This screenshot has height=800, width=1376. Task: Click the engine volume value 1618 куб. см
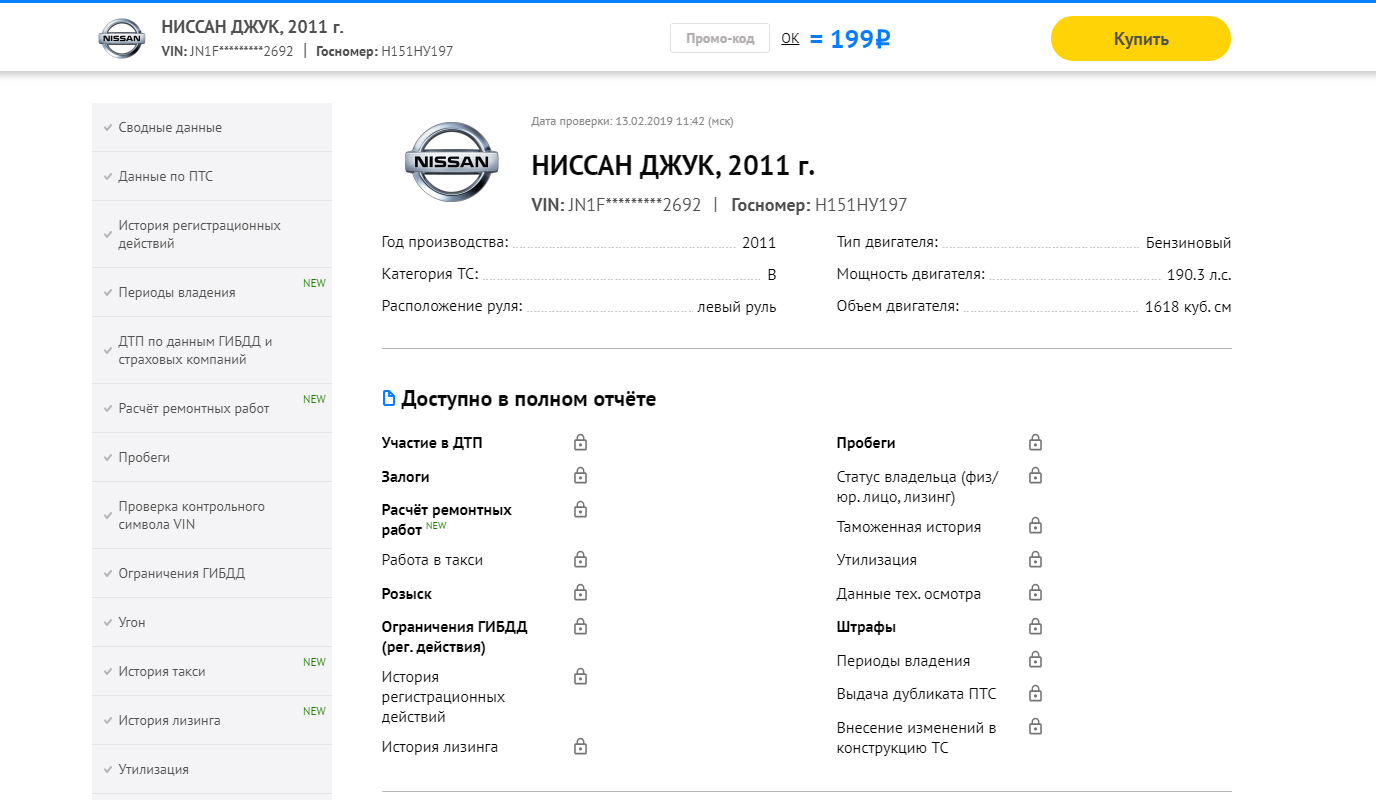click(x=1188, y=307)
